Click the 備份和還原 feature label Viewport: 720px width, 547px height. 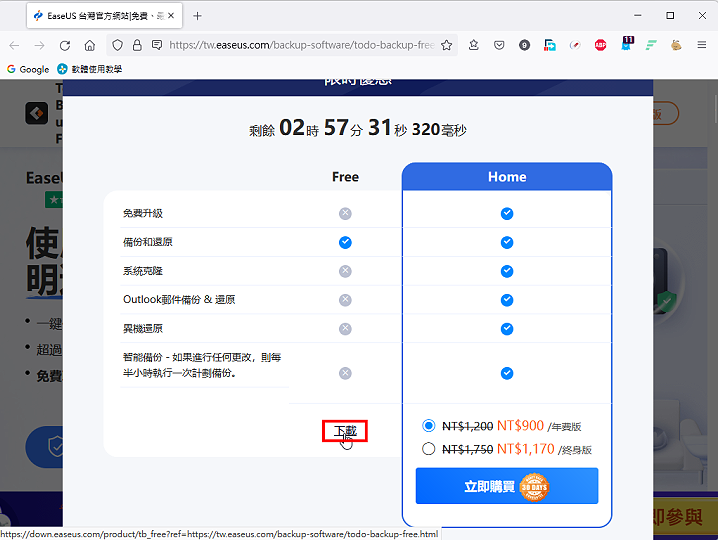[147, 242]
